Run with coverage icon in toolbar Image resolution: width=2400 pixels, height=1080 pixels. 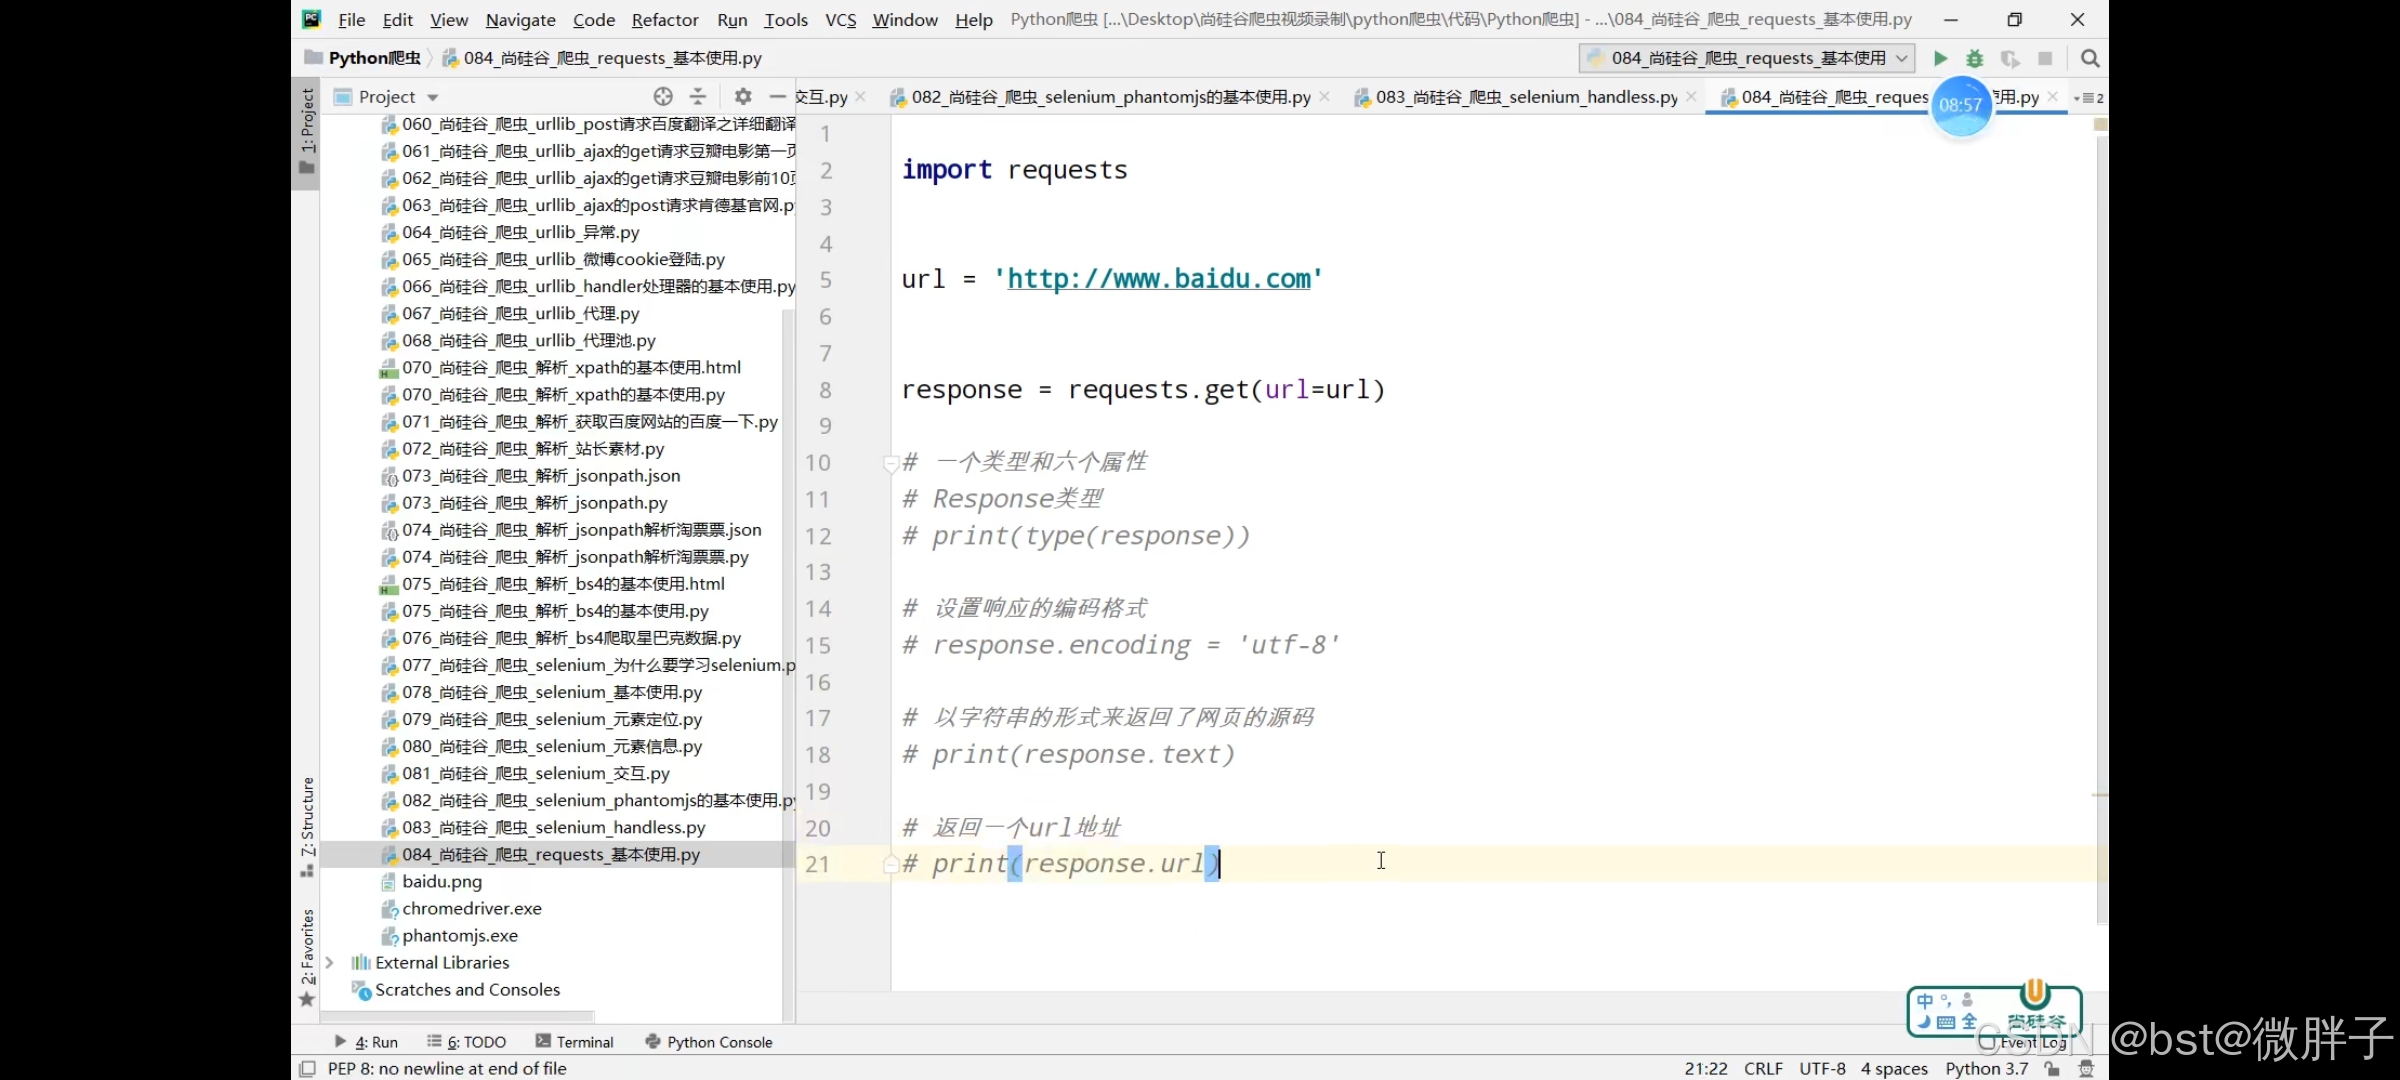tap(2010, 58)
